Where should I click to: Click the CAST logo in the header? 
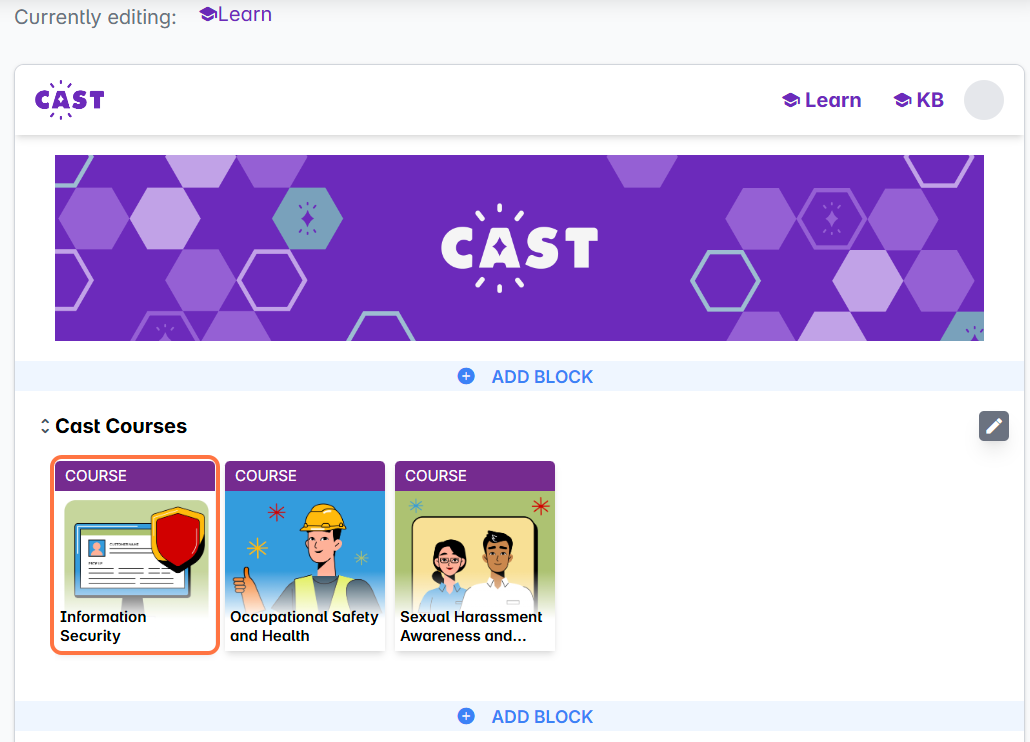click(x=69, y=100)
